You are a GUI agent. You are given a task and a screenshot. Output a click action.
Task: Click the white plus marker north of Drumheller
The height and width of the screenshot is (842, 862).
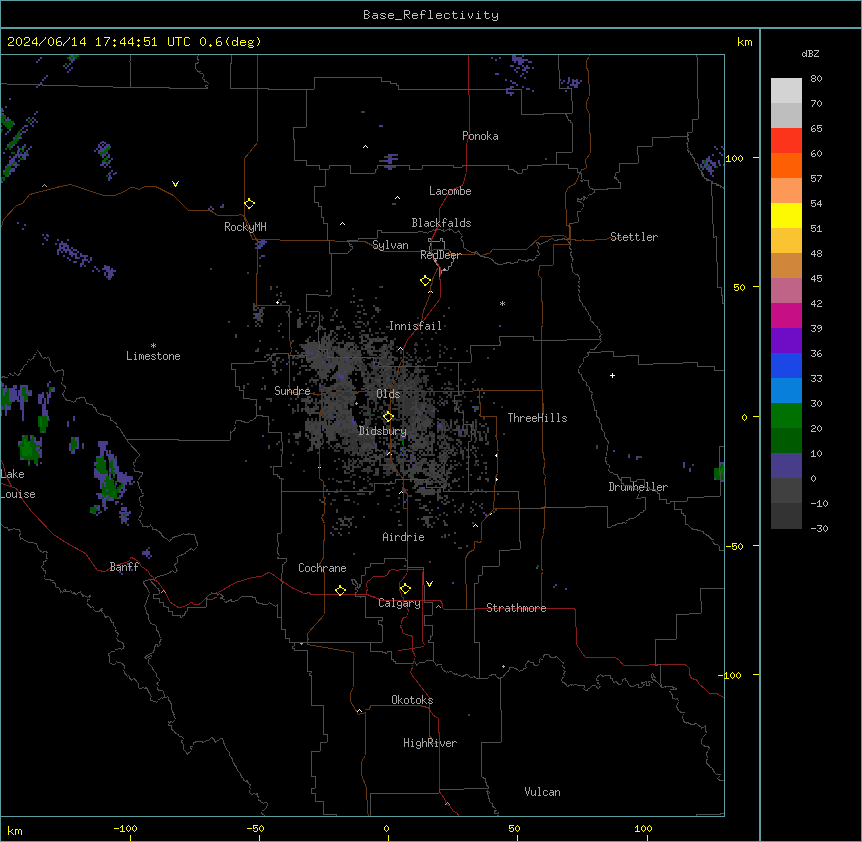[612, 375]
